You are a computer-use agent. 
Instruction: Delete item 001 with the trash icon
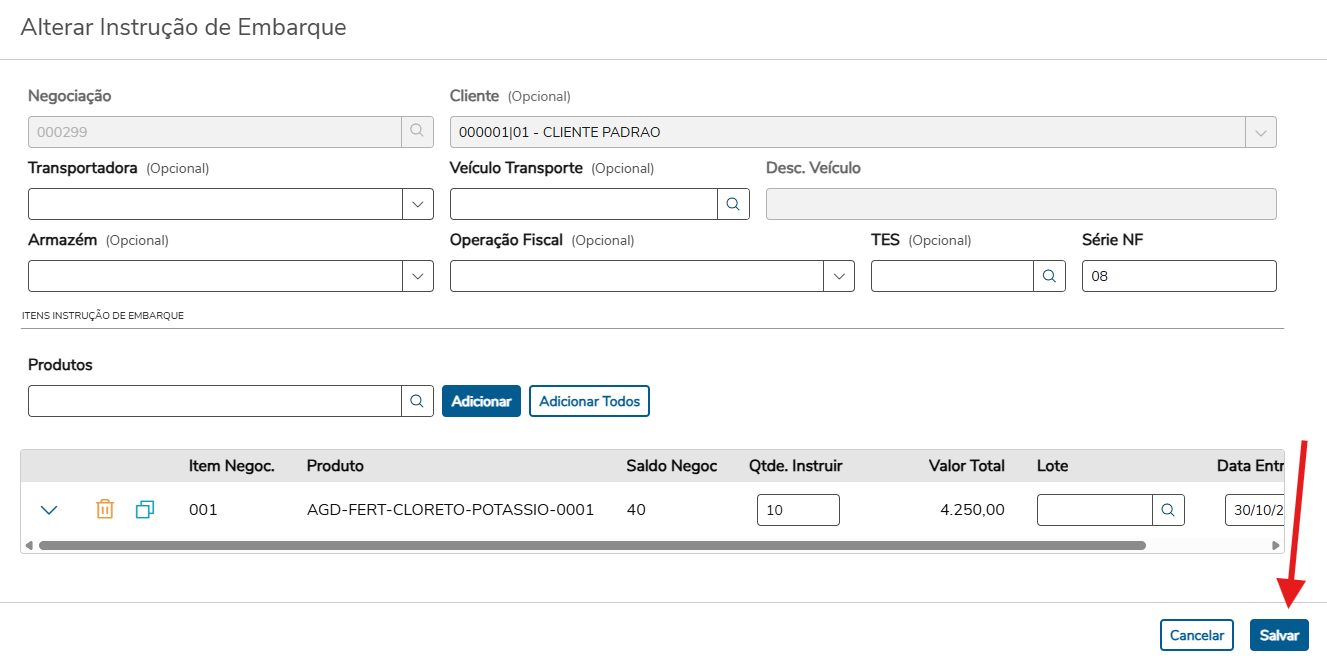[x=105, y=509]
